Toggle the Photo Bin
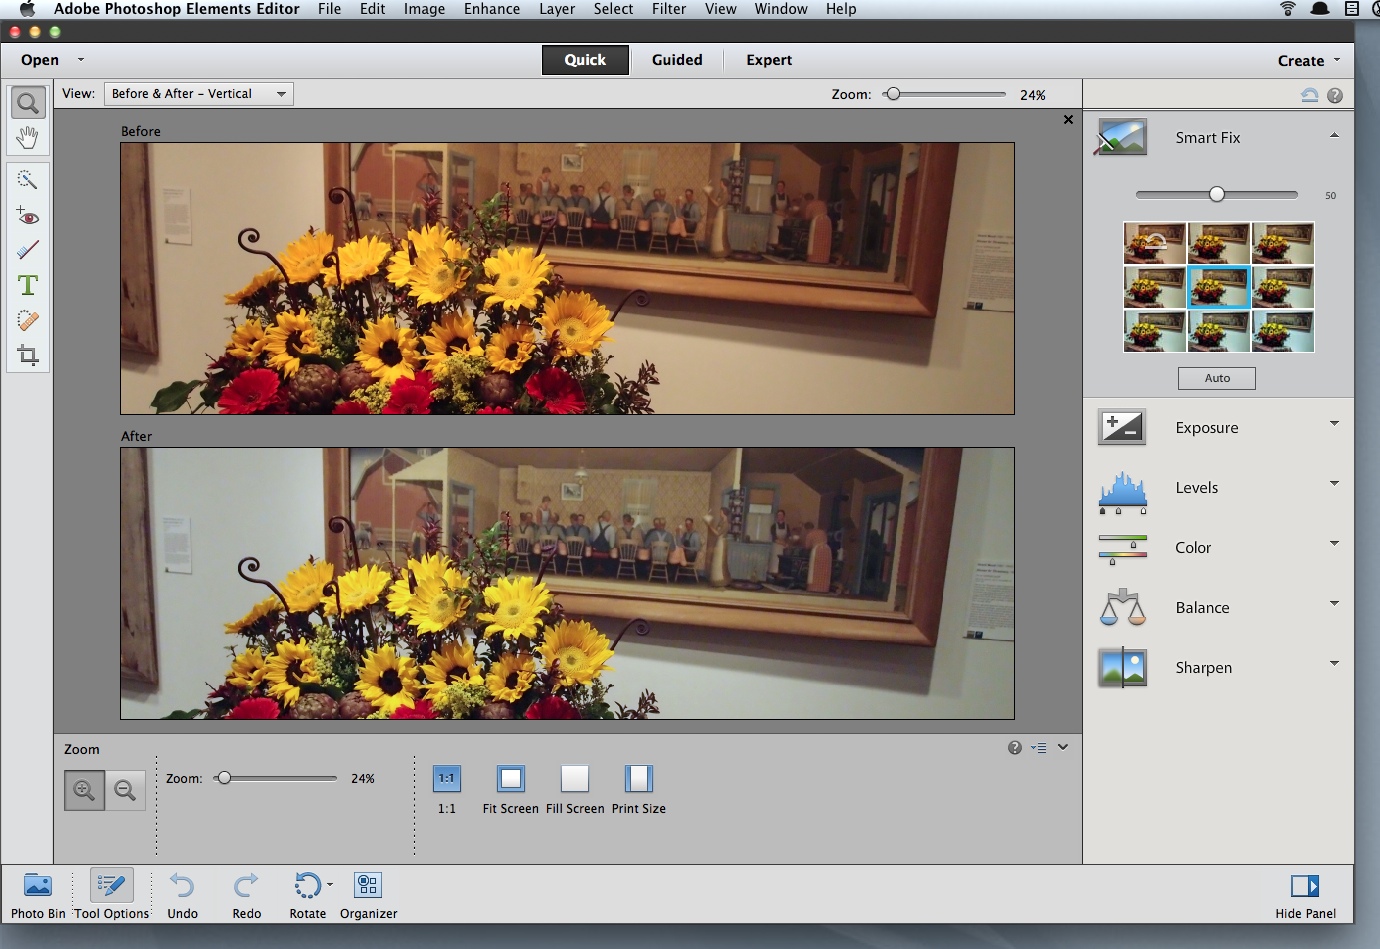 click(x=38, y=886)
